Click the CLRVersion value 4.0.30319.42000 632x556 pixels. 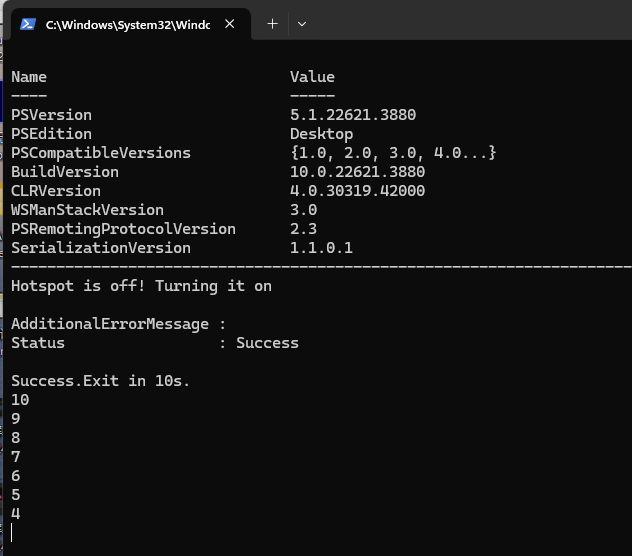[357, 191]
